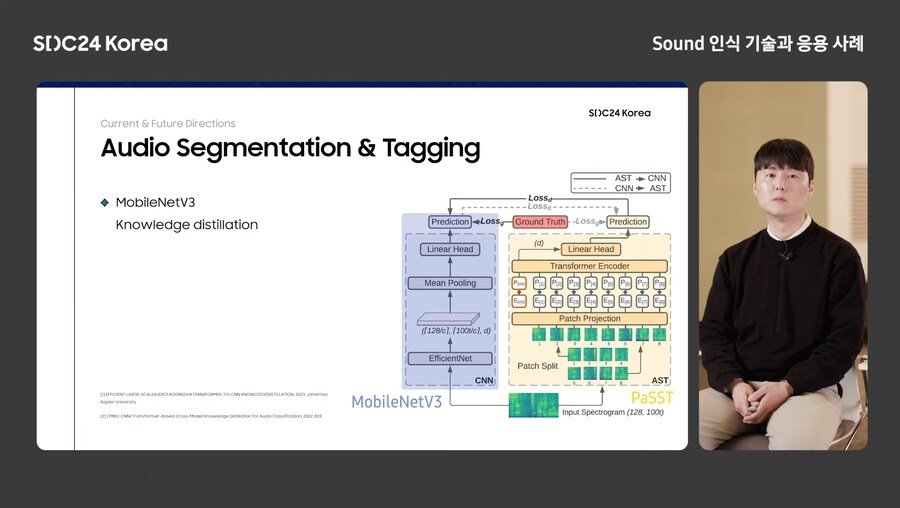Click the 'Audio Segmentation & Tagging' heading
The image size is (900, 508).
(290, 148)
